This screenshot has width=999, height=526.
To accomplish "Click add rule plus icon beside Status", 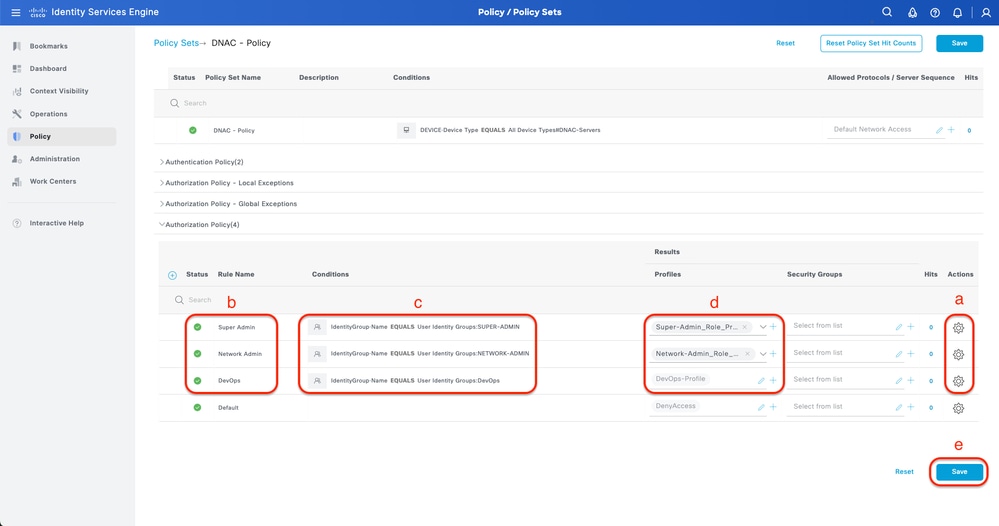I will click(172, 275).
